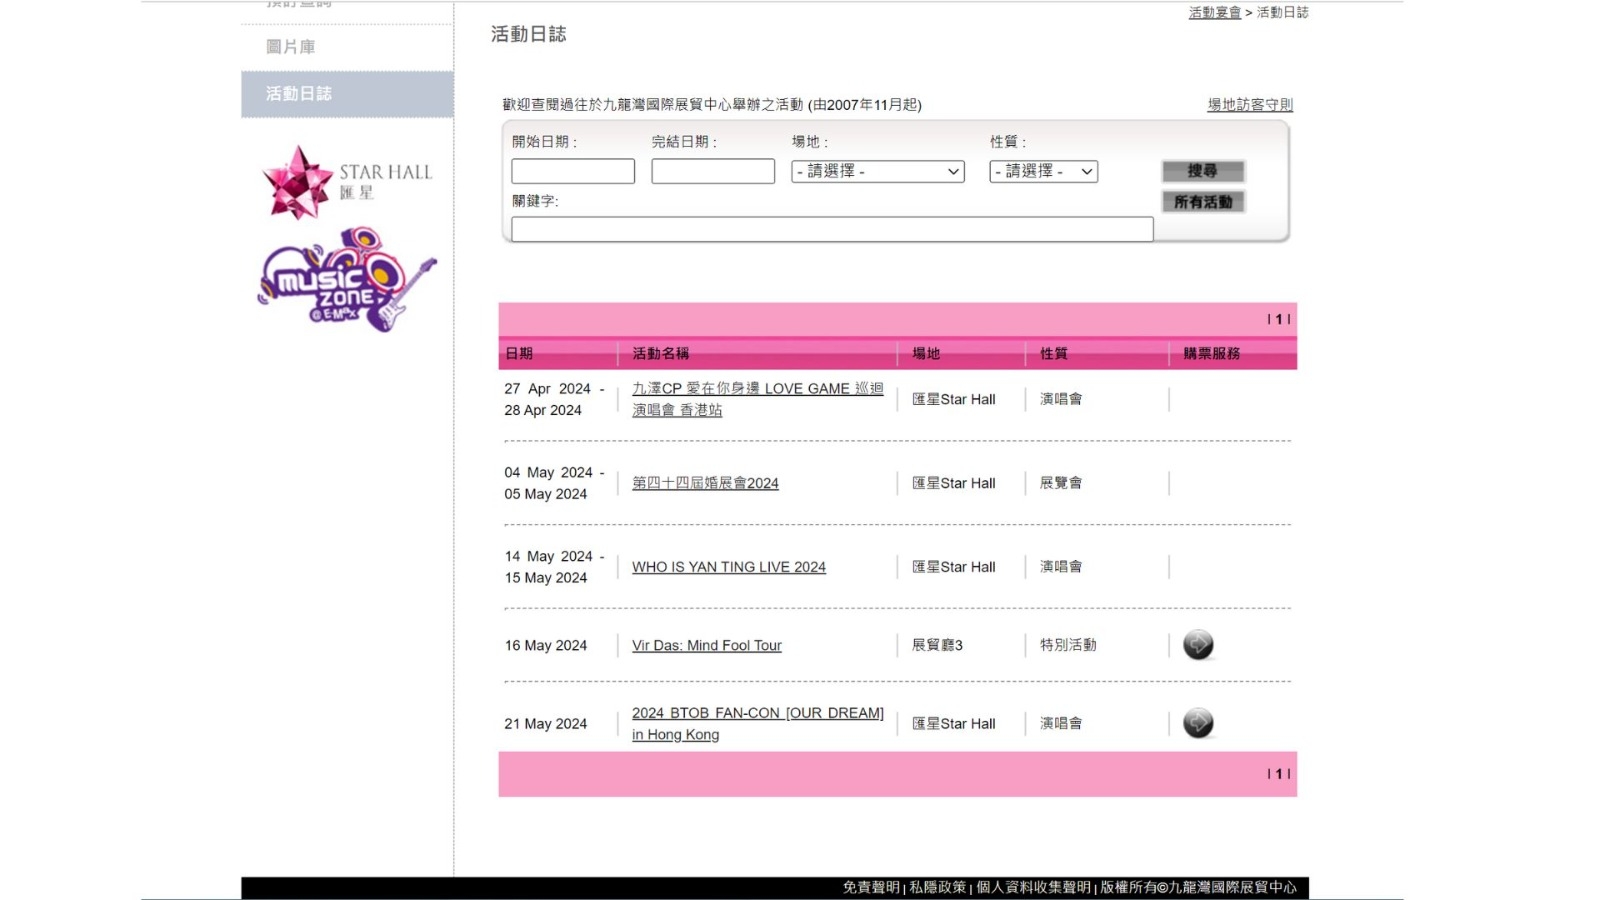
Task: Expand the 性質 nature dropdown
Action: click(1044, 171)
